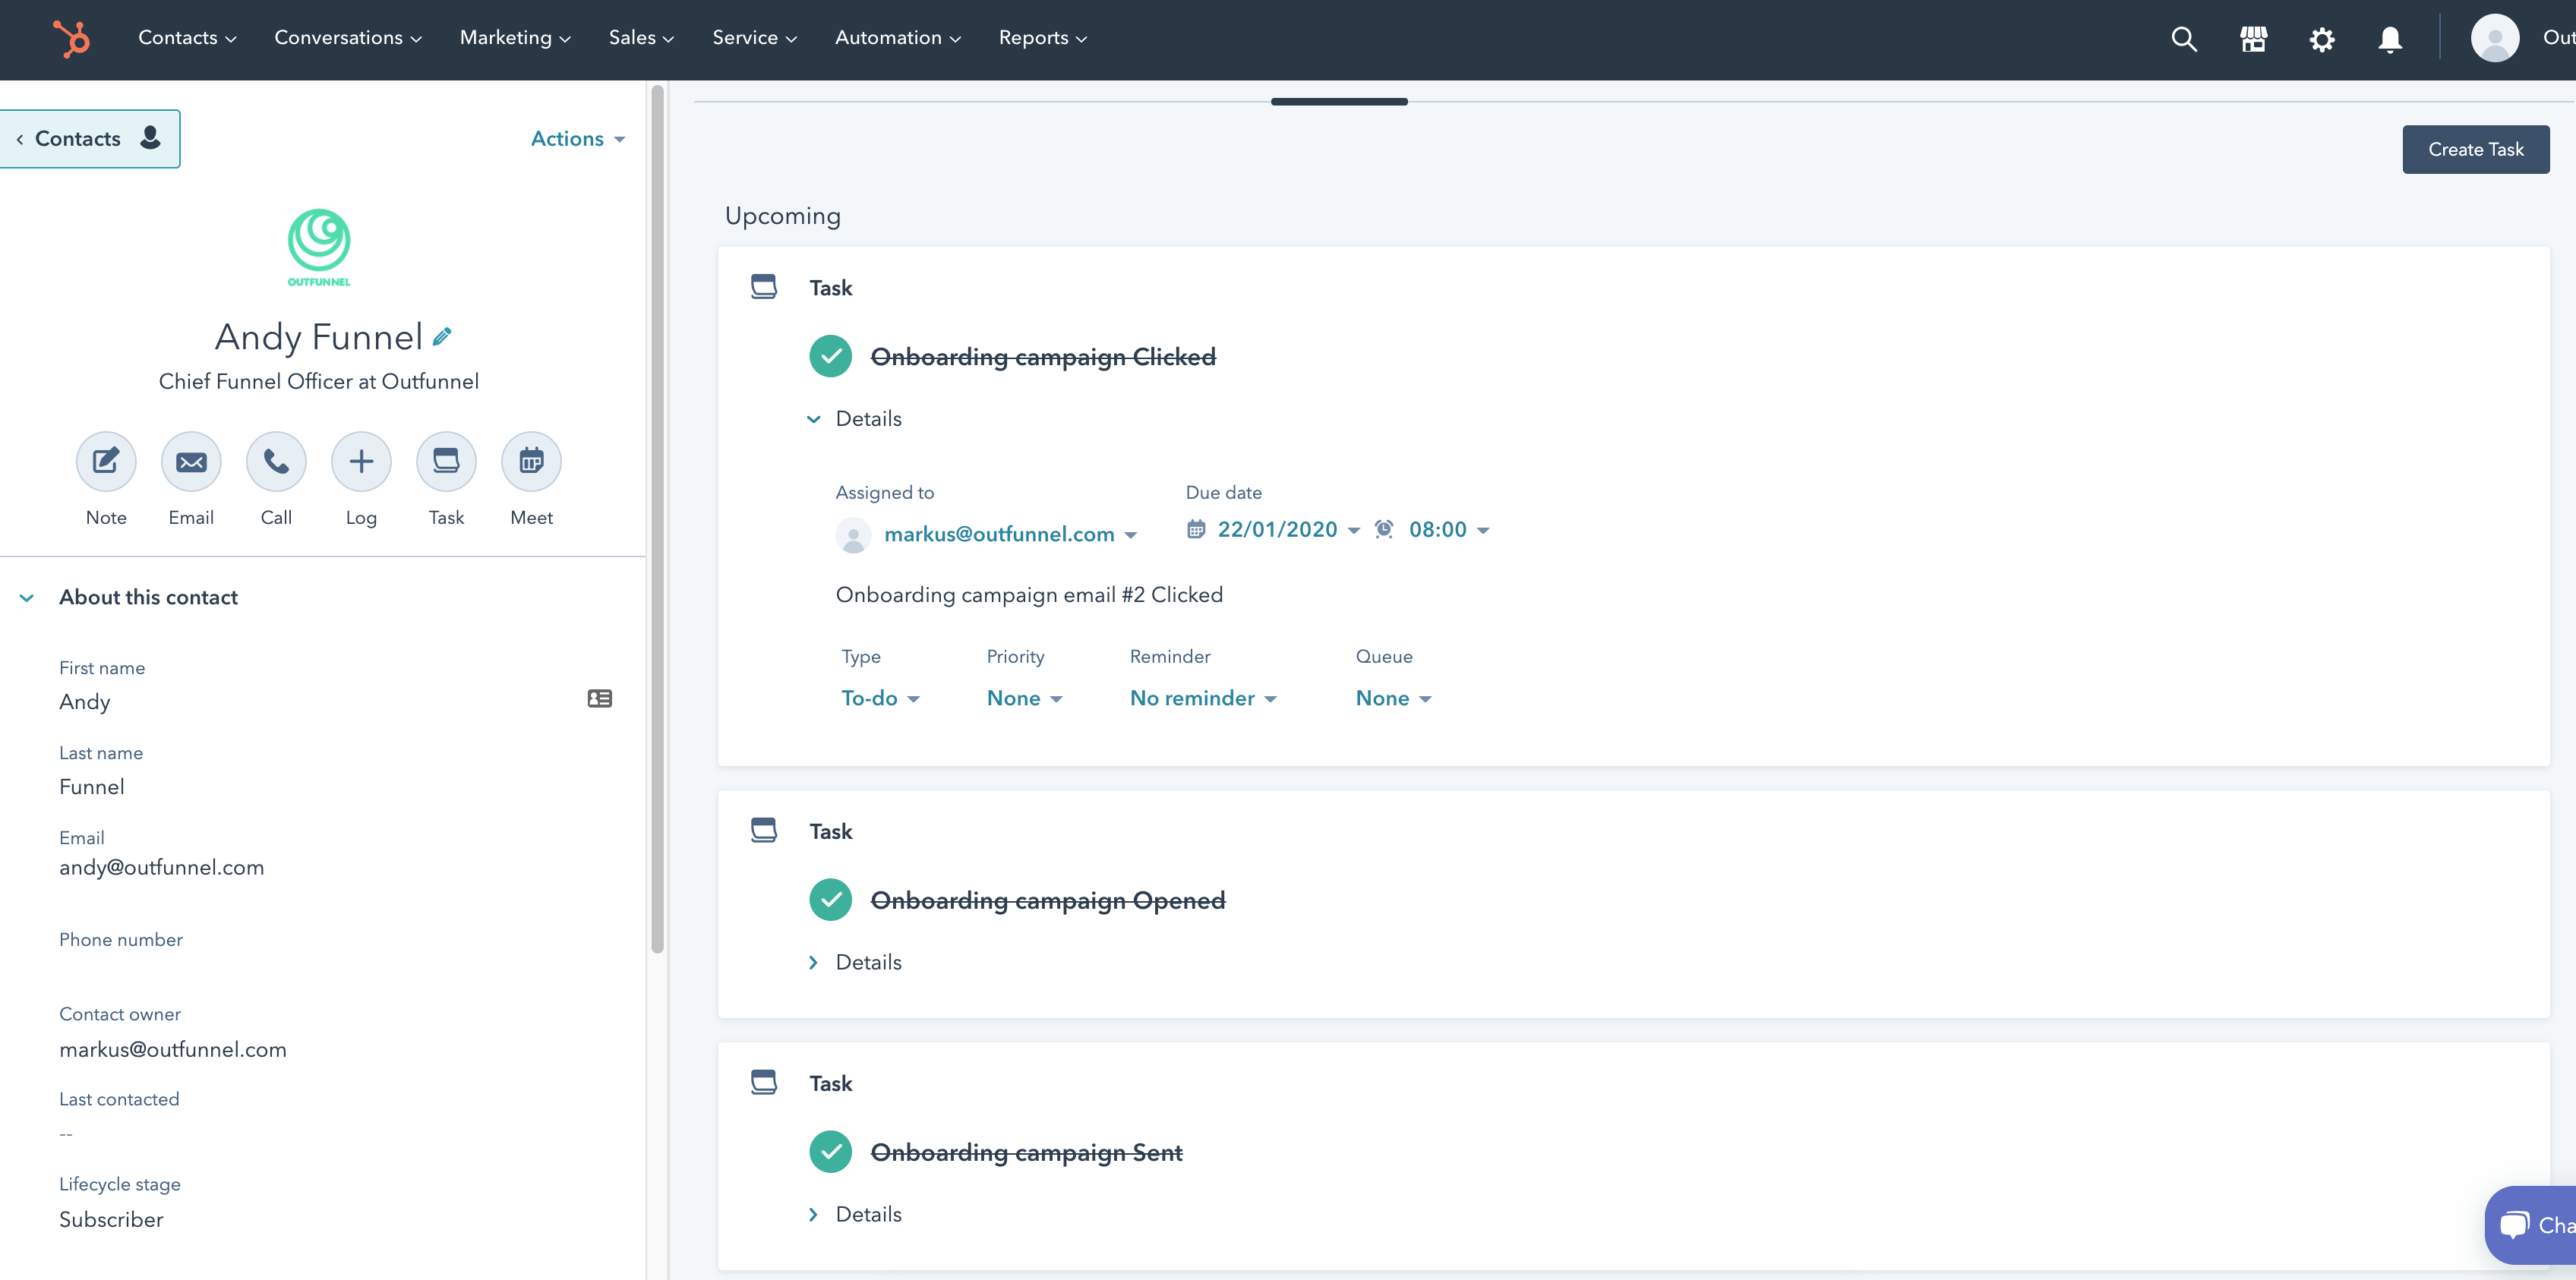Click the assignee avatar beside markus@outfunnel.com
The width and height of the screenshot is (2576, 1280).
[x=853, y=535]
